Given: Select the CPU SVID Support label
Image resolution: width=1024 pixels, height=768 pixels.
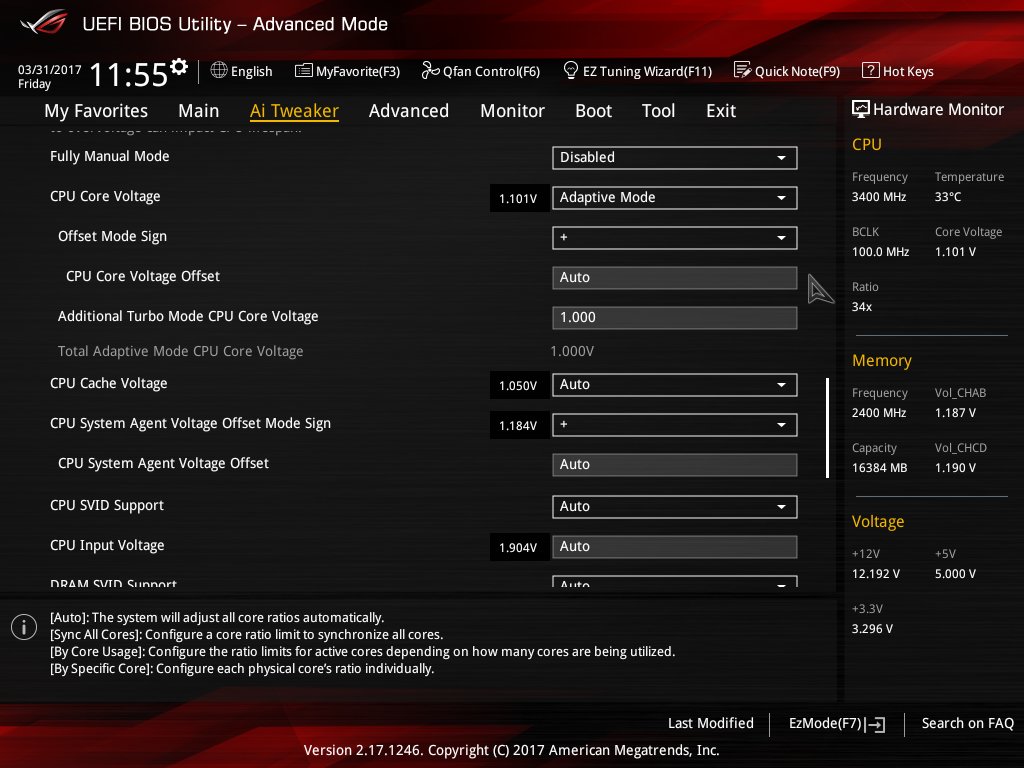Looking at the screenshot, I should 107,505.
